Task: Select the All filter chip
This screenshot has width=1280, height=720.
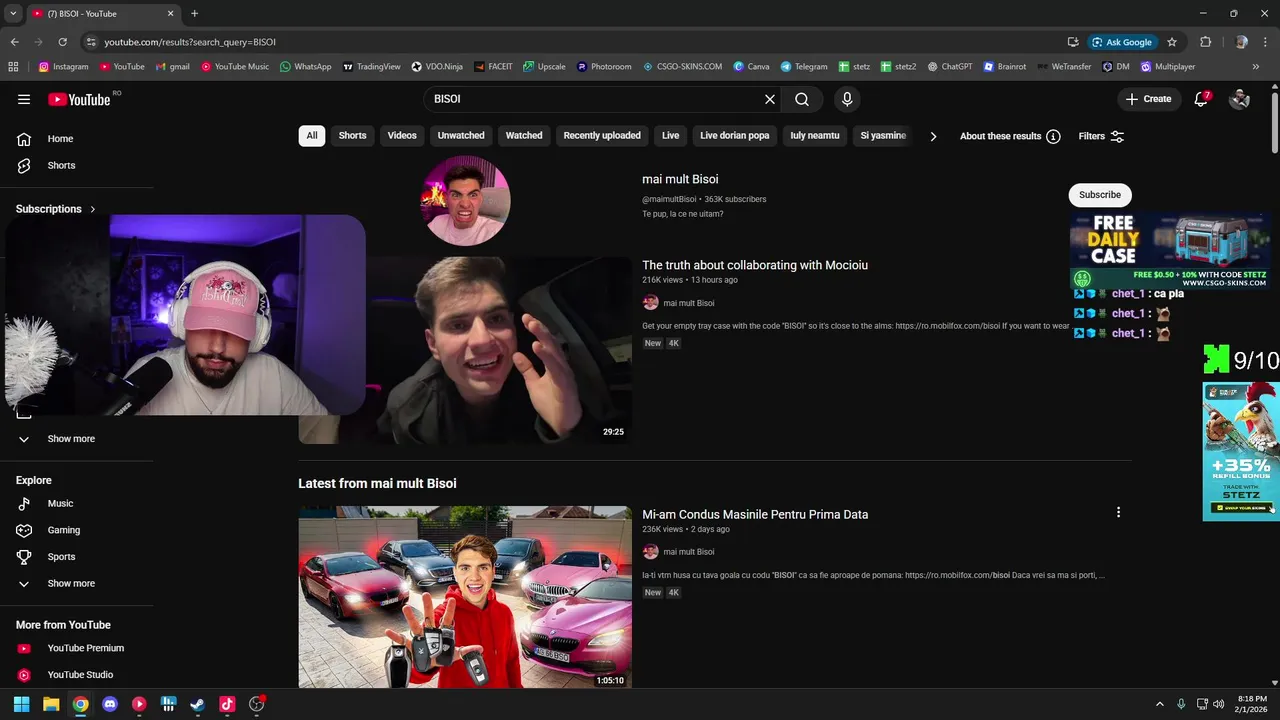Action: (312, 136)
